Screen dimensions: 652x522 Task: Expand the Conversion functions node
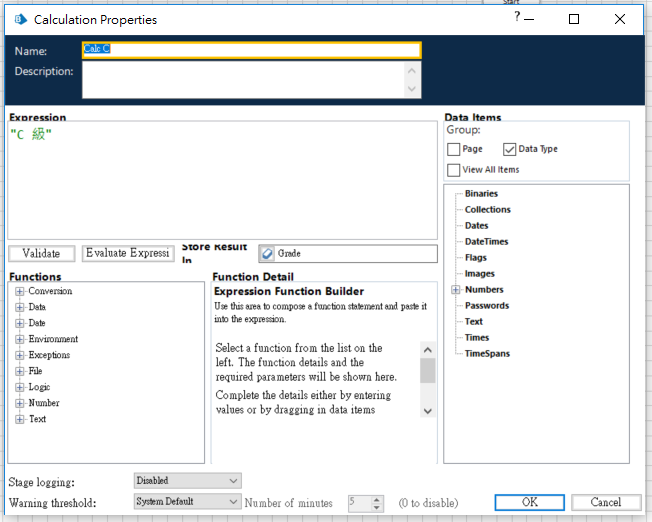click(x=20, y=291)
